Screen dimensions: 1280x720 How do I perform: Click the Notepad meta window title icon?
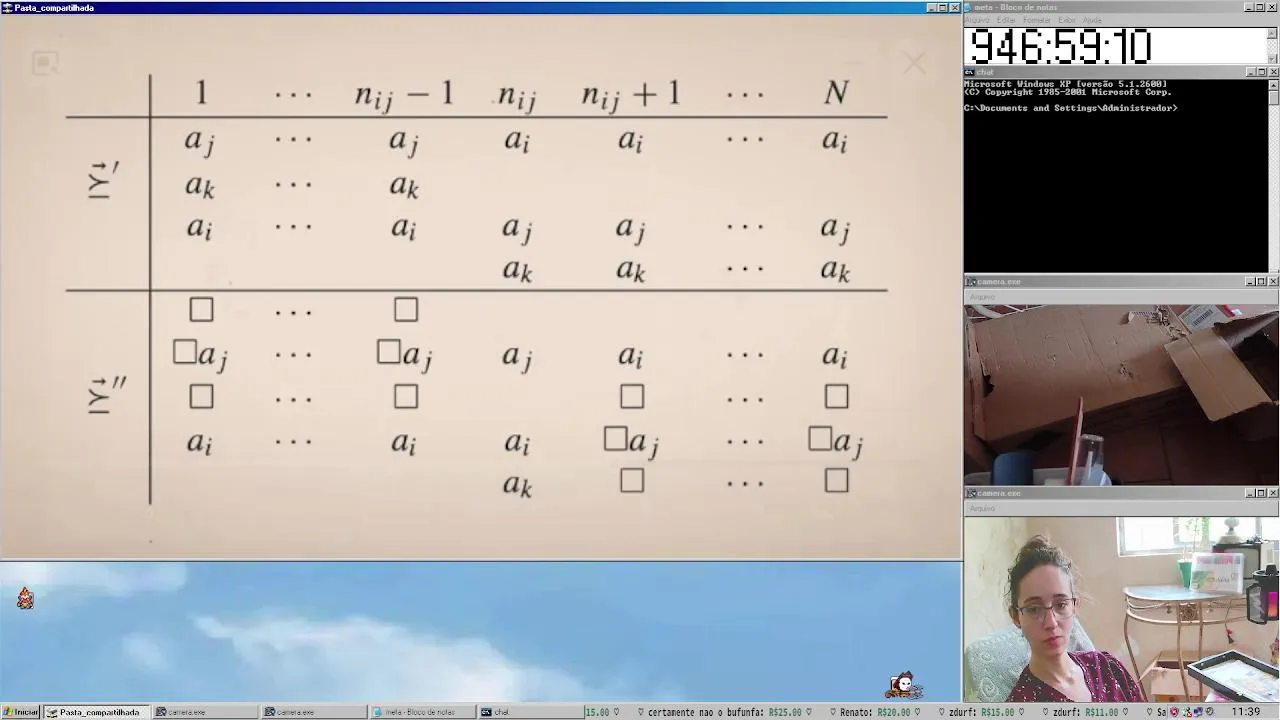coord(968,7)
